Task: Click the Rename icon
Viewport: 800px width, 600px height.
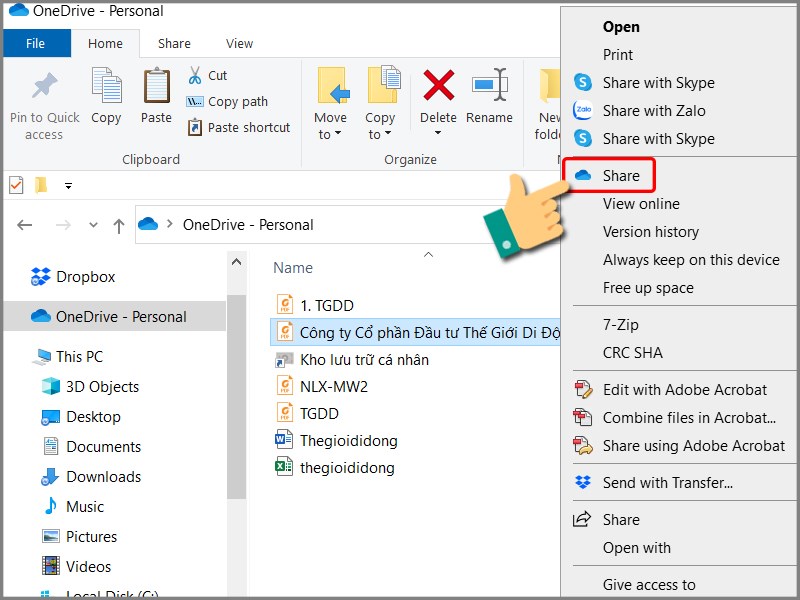Action: (x=489, y=84)
